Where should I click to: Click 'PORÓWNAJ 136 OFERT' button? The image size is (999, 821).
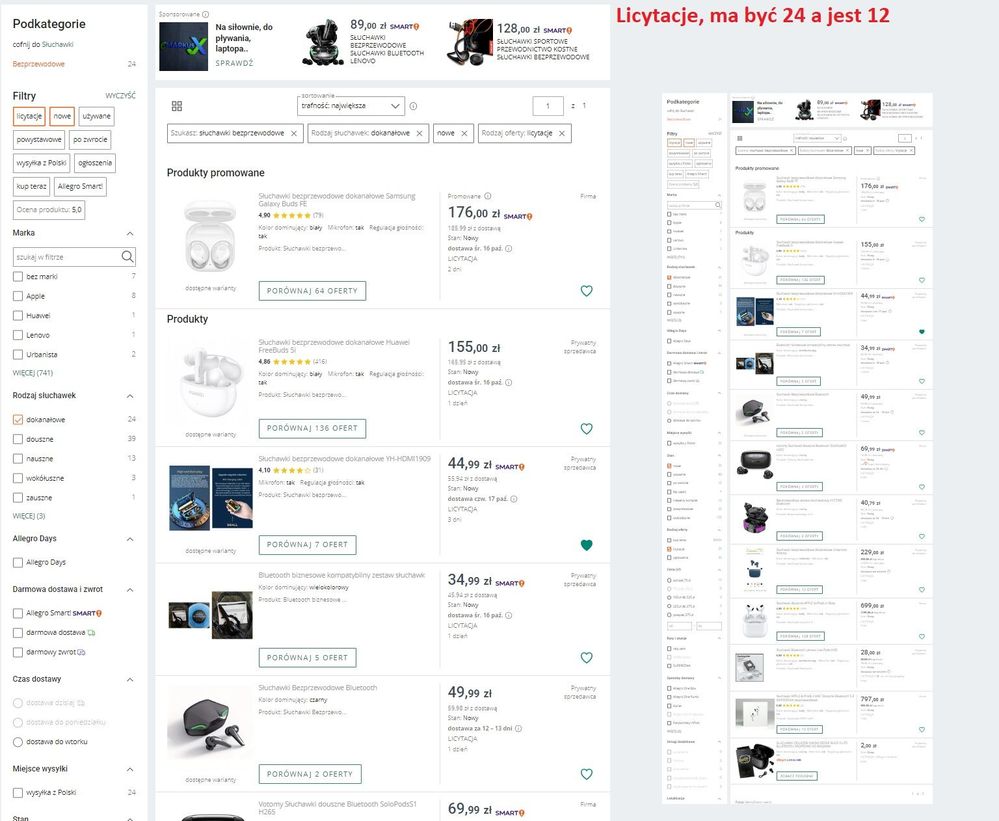coord(312,429)
